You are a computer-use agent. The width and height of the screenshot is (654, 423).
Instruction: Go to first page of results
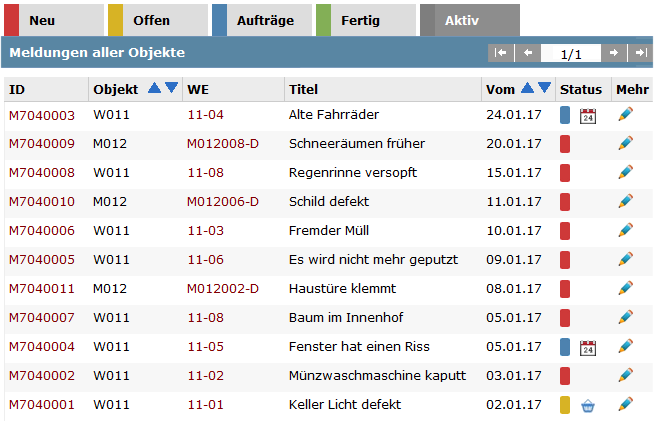click(502, 53)
